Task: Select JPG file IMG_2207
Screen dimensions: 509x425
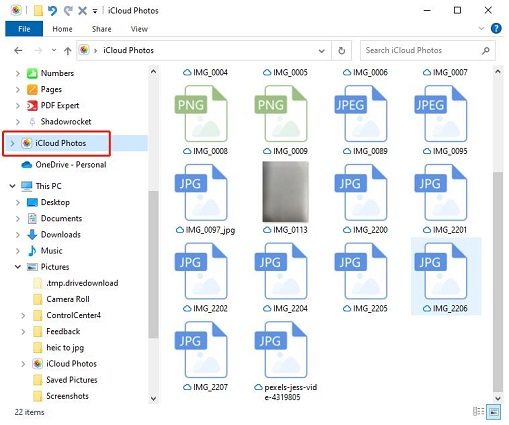Action: (x=206, y=356)
